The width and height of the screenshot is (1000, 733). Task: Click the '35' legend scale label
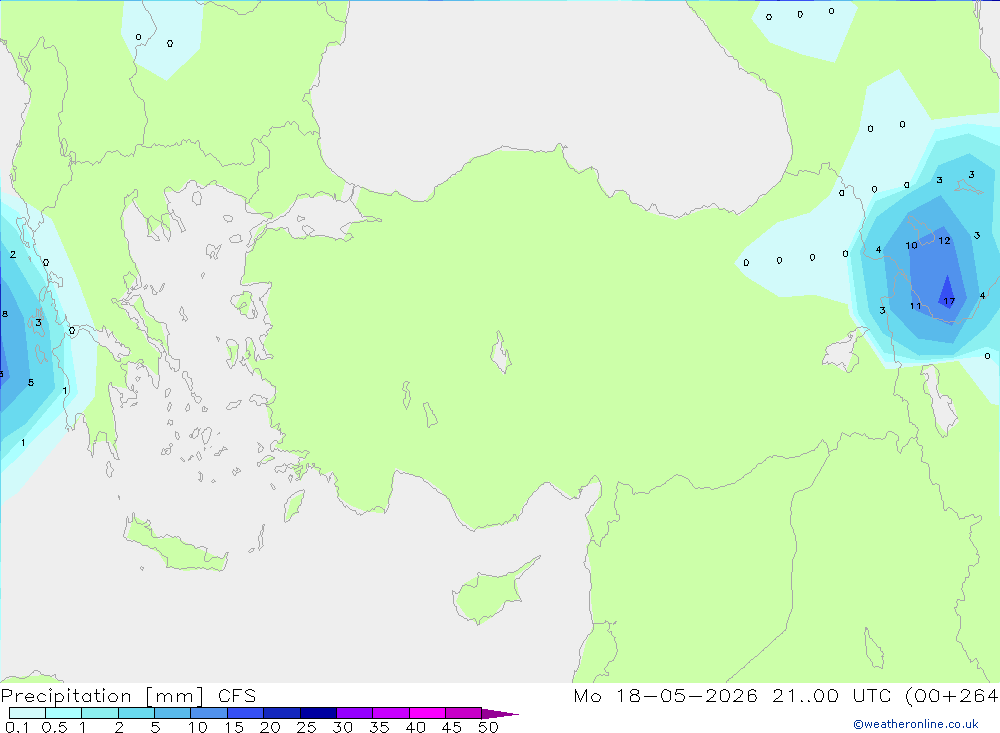coord(379,727)
